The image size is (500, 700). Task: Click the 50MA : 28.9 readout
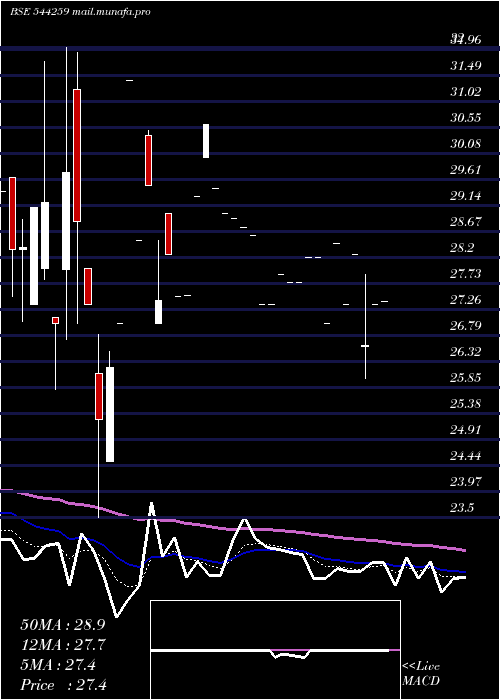point(62,625)
